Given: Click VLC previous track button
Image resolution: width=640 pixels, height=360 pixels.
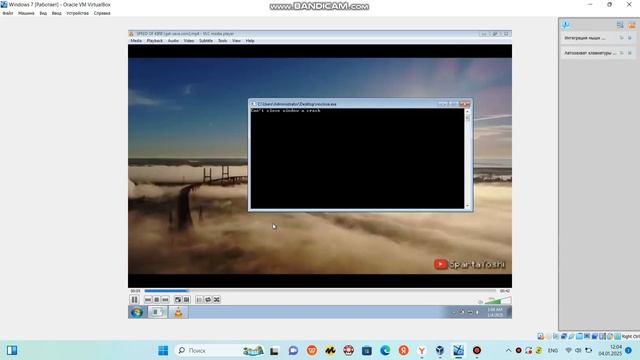Looking at the screenshot, I should [148, 300].
